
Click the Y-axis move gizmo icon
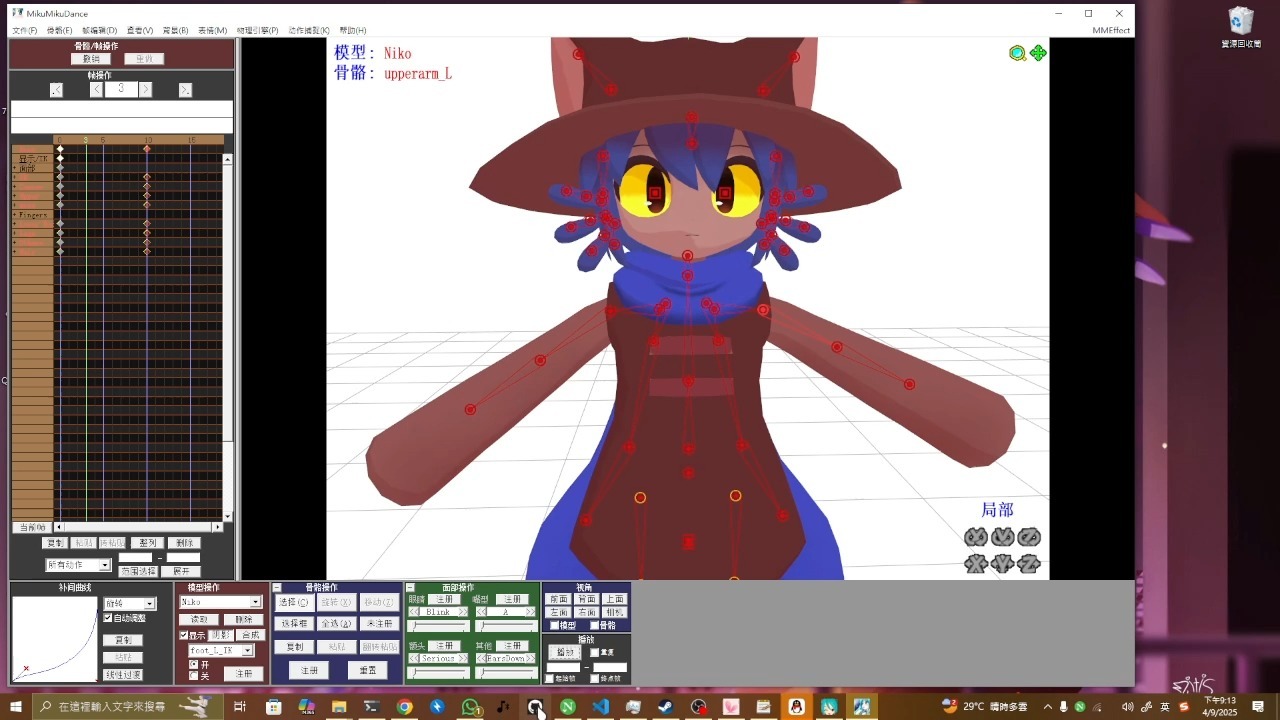[1003, 563]
